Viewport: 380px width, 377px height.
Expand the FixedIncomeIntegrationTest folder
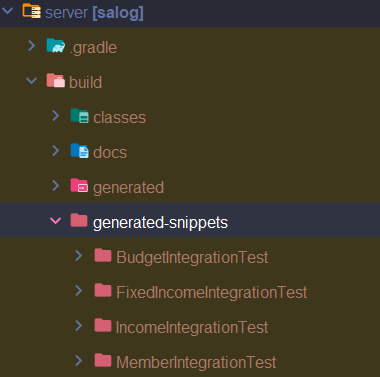click(x=79, y=291)
